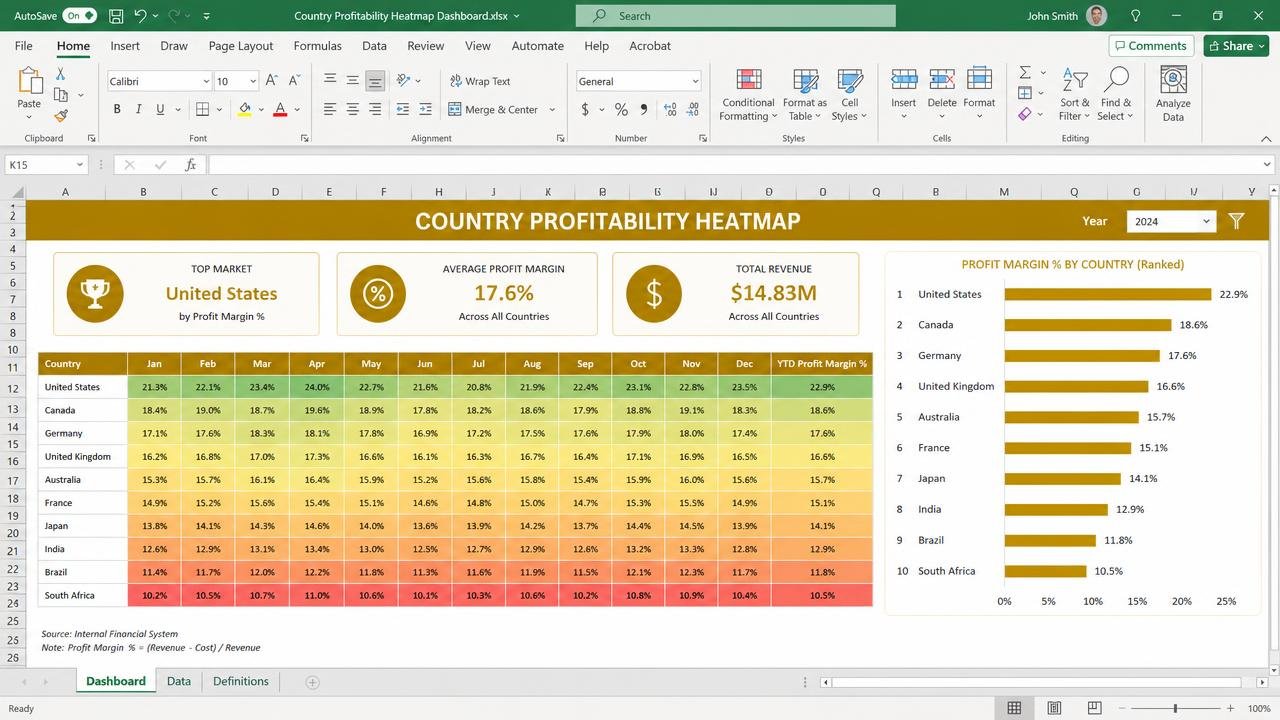Click the Decrease Indent icon
1280x720 pixels.
point(402,109)
